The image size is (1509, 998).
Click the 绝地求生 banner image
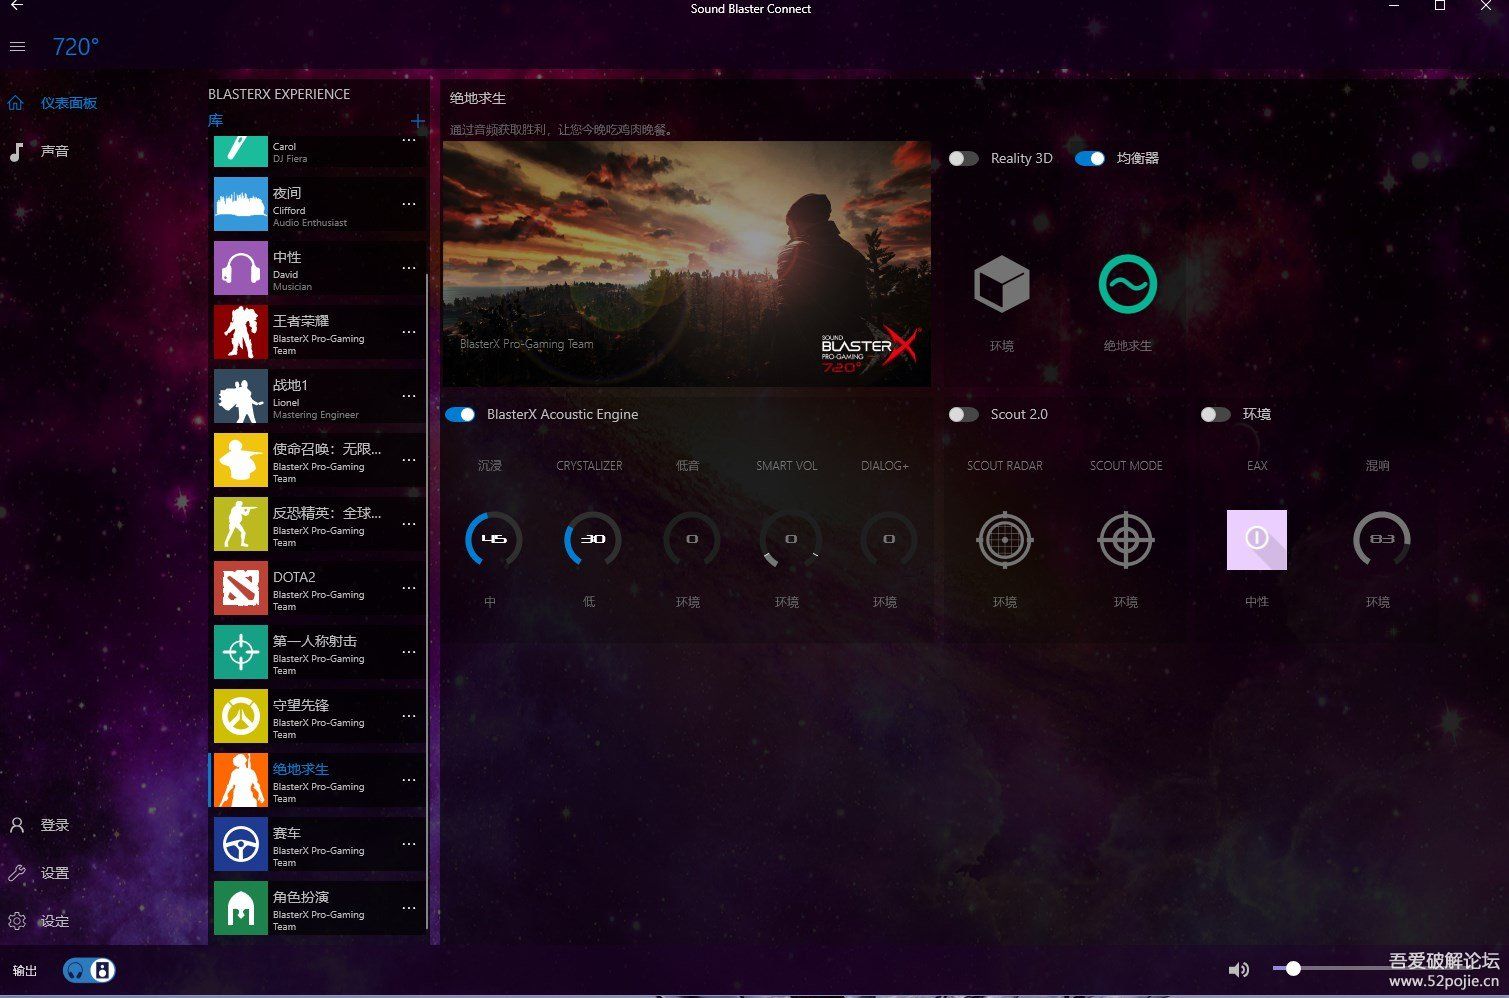point(687,264)
